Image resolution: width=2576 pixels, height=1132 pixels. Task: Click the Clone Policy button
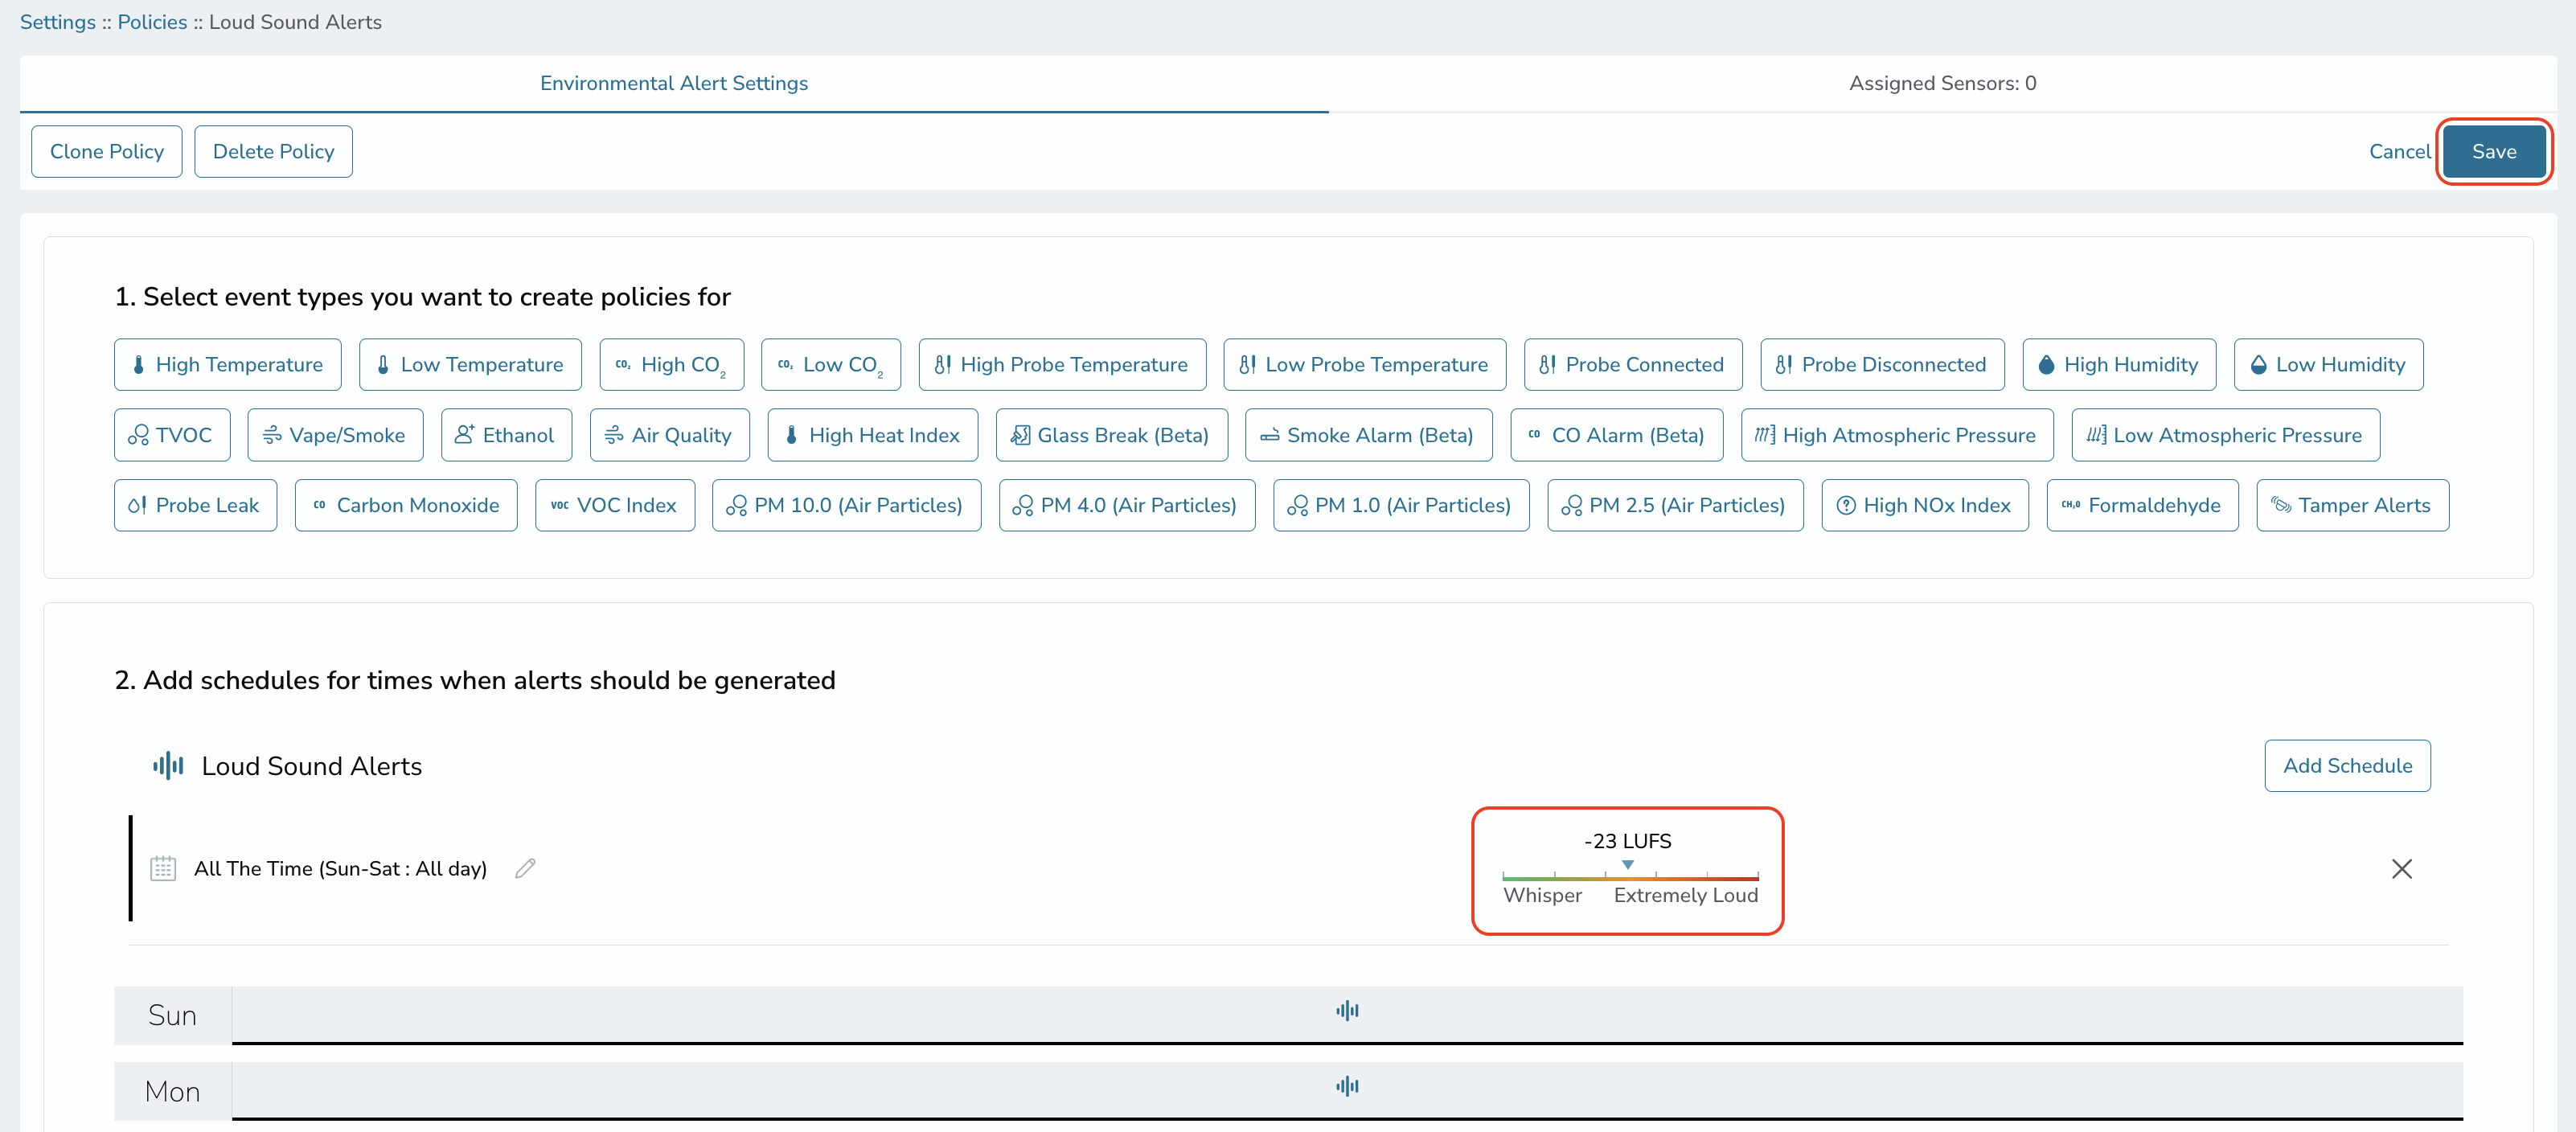[x=107, y=152]
